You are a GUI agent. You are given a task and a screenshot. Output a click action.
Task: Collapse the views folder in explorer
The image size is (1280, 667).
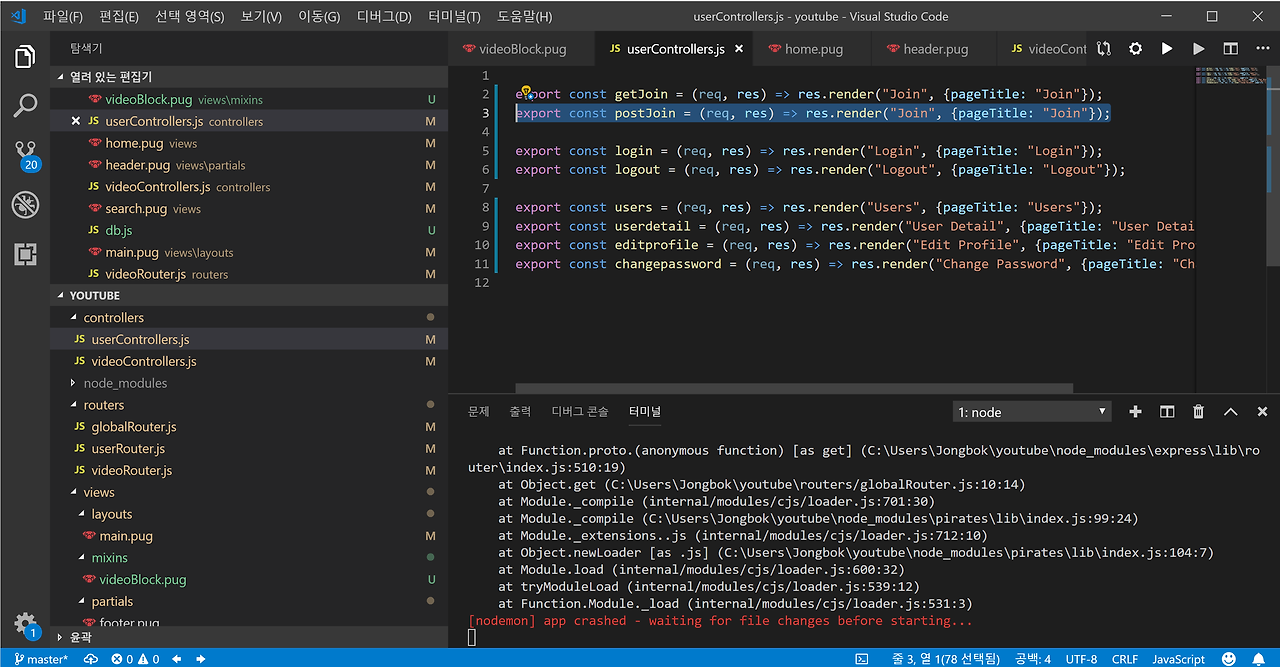pos(98,492)
